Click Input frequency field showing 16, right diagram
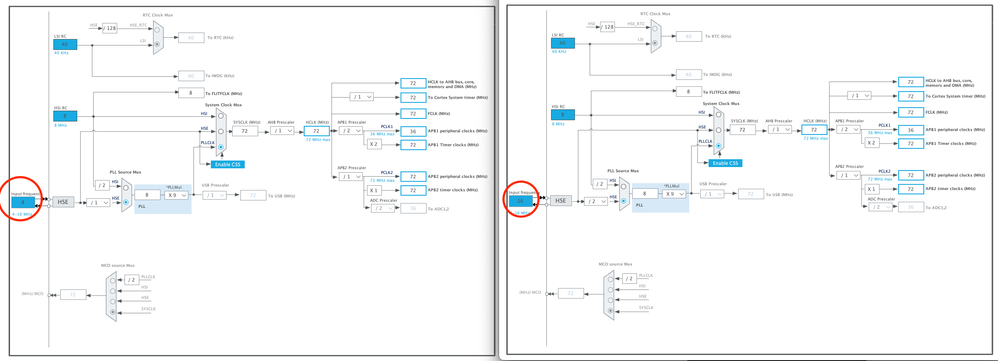This screenshot has height=361, width=998. click(x=522, y=201)
